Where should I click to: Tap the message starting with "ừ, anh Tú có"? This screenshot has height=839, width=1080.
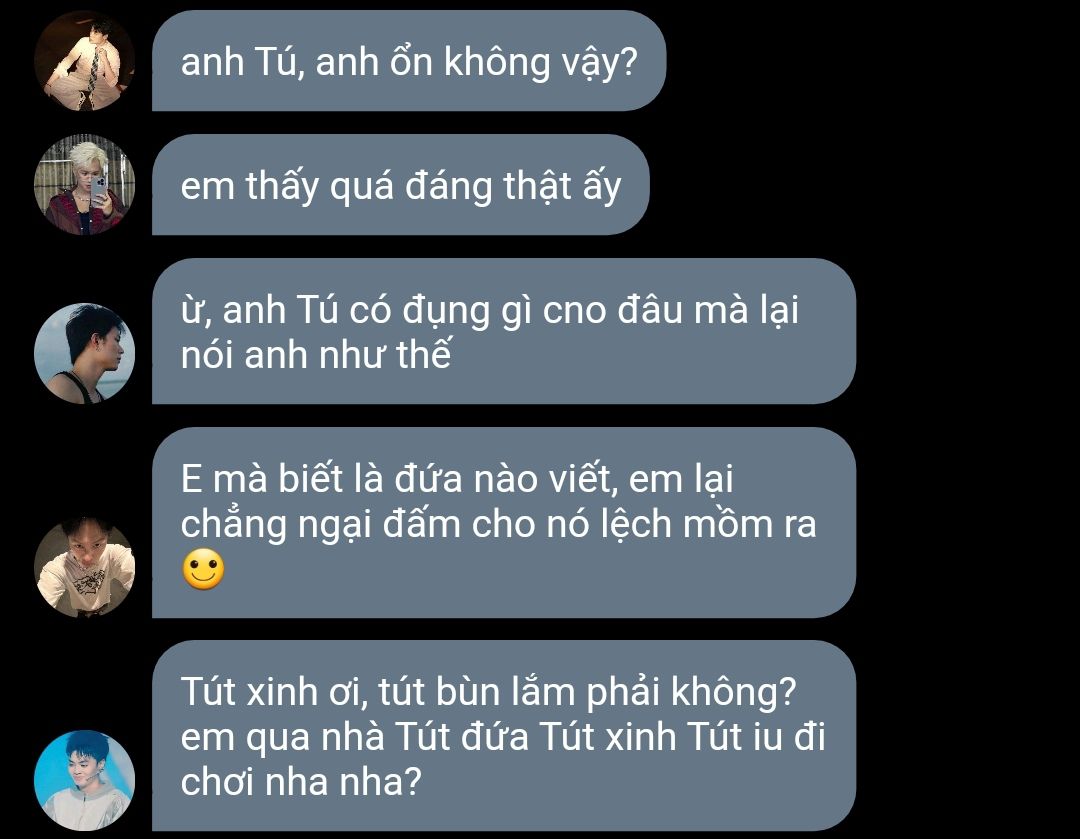(504, 331)
